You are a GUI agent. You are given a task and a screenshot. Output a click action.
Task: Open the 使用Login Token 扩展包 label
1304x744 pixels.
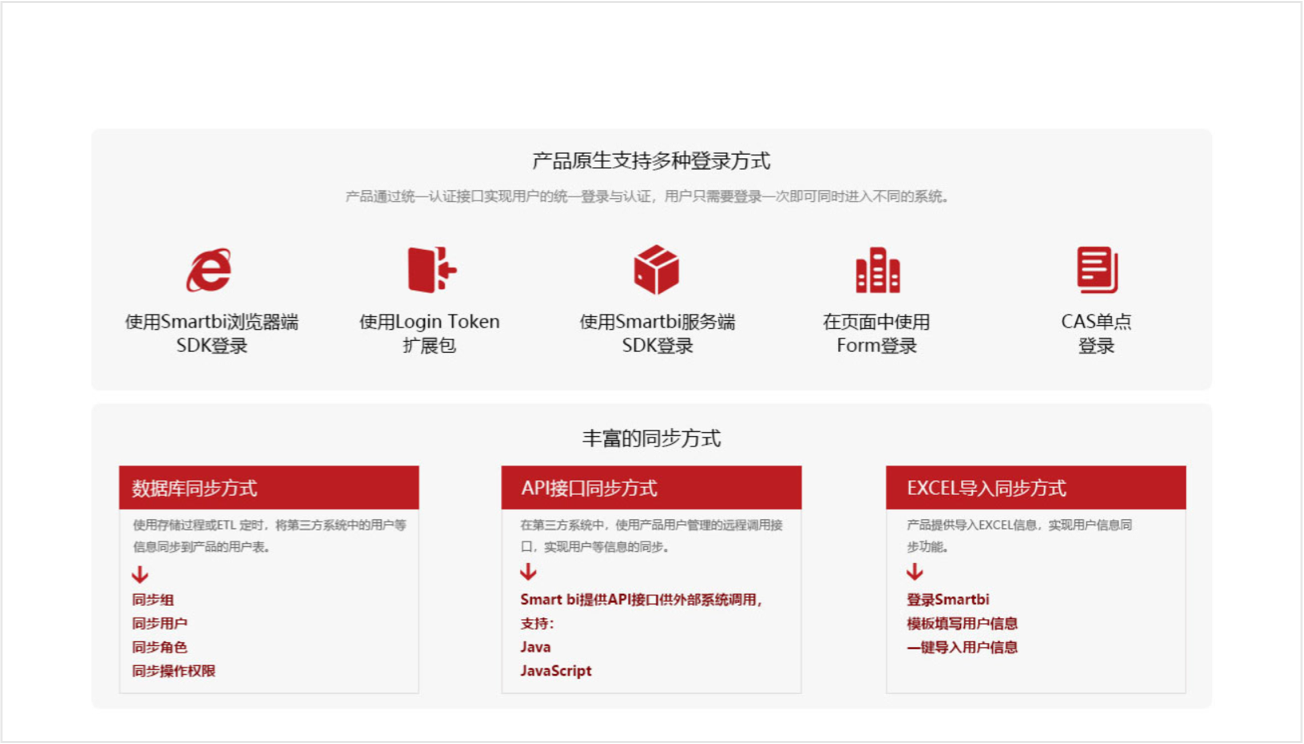(429, 334)
